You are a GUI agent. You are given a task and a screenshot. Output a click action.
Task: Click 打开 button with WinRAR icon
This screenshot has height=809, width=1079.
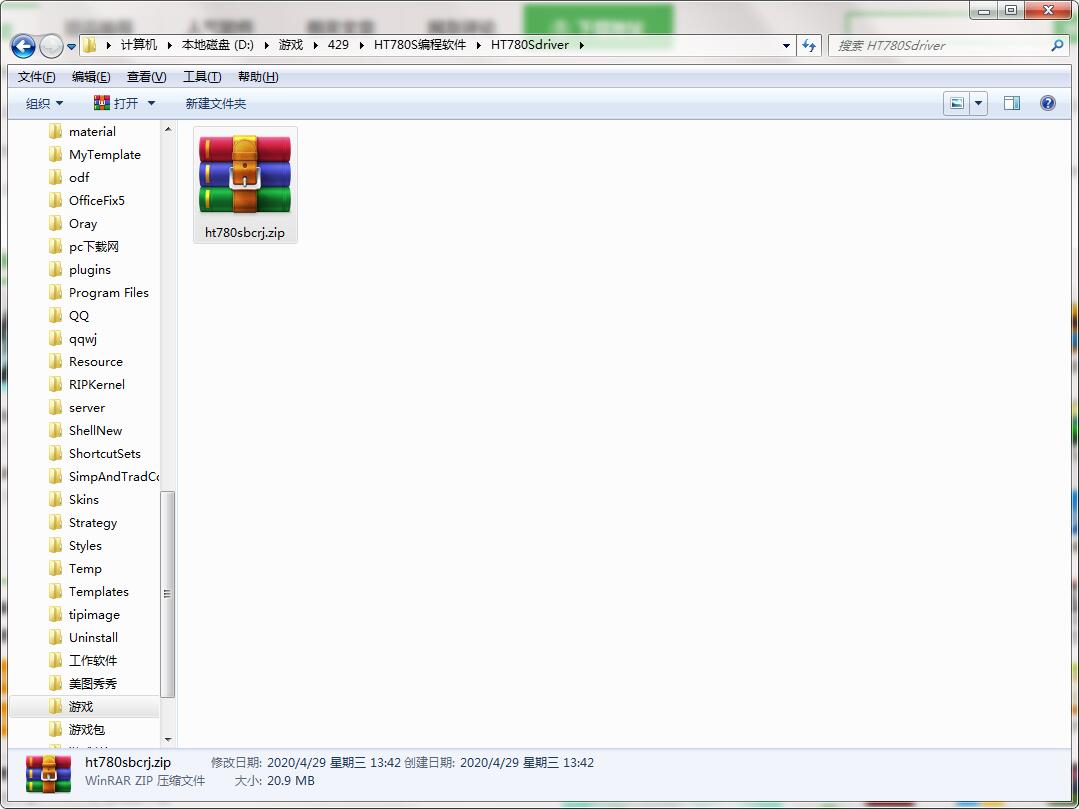pyautogui.click(x=116, y=103)
